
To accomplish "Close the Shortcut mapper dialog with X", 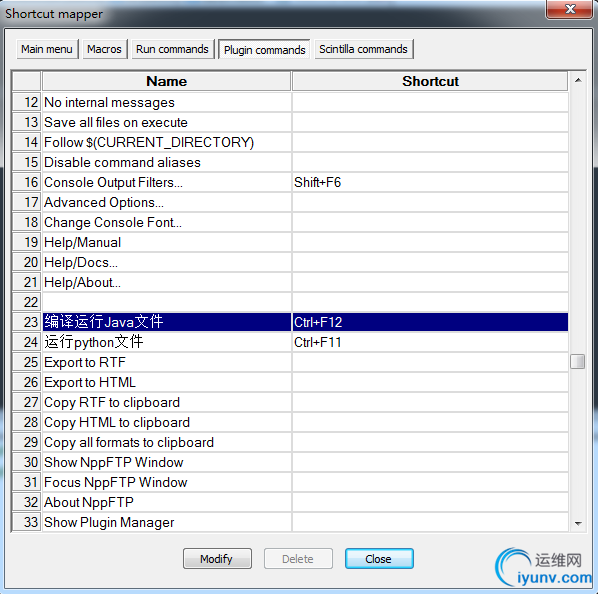I will (569, 9).
